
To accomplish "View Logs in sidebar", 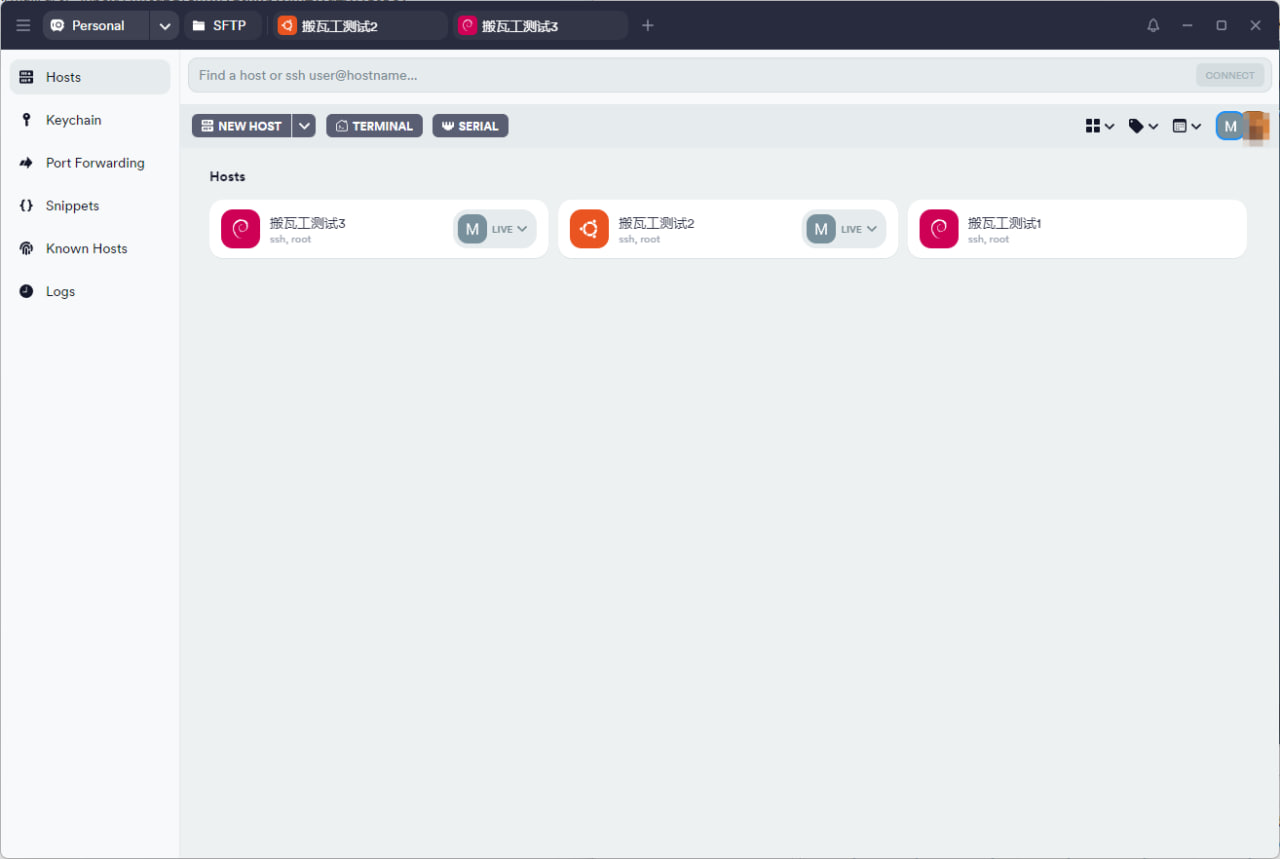I will 60,292.
